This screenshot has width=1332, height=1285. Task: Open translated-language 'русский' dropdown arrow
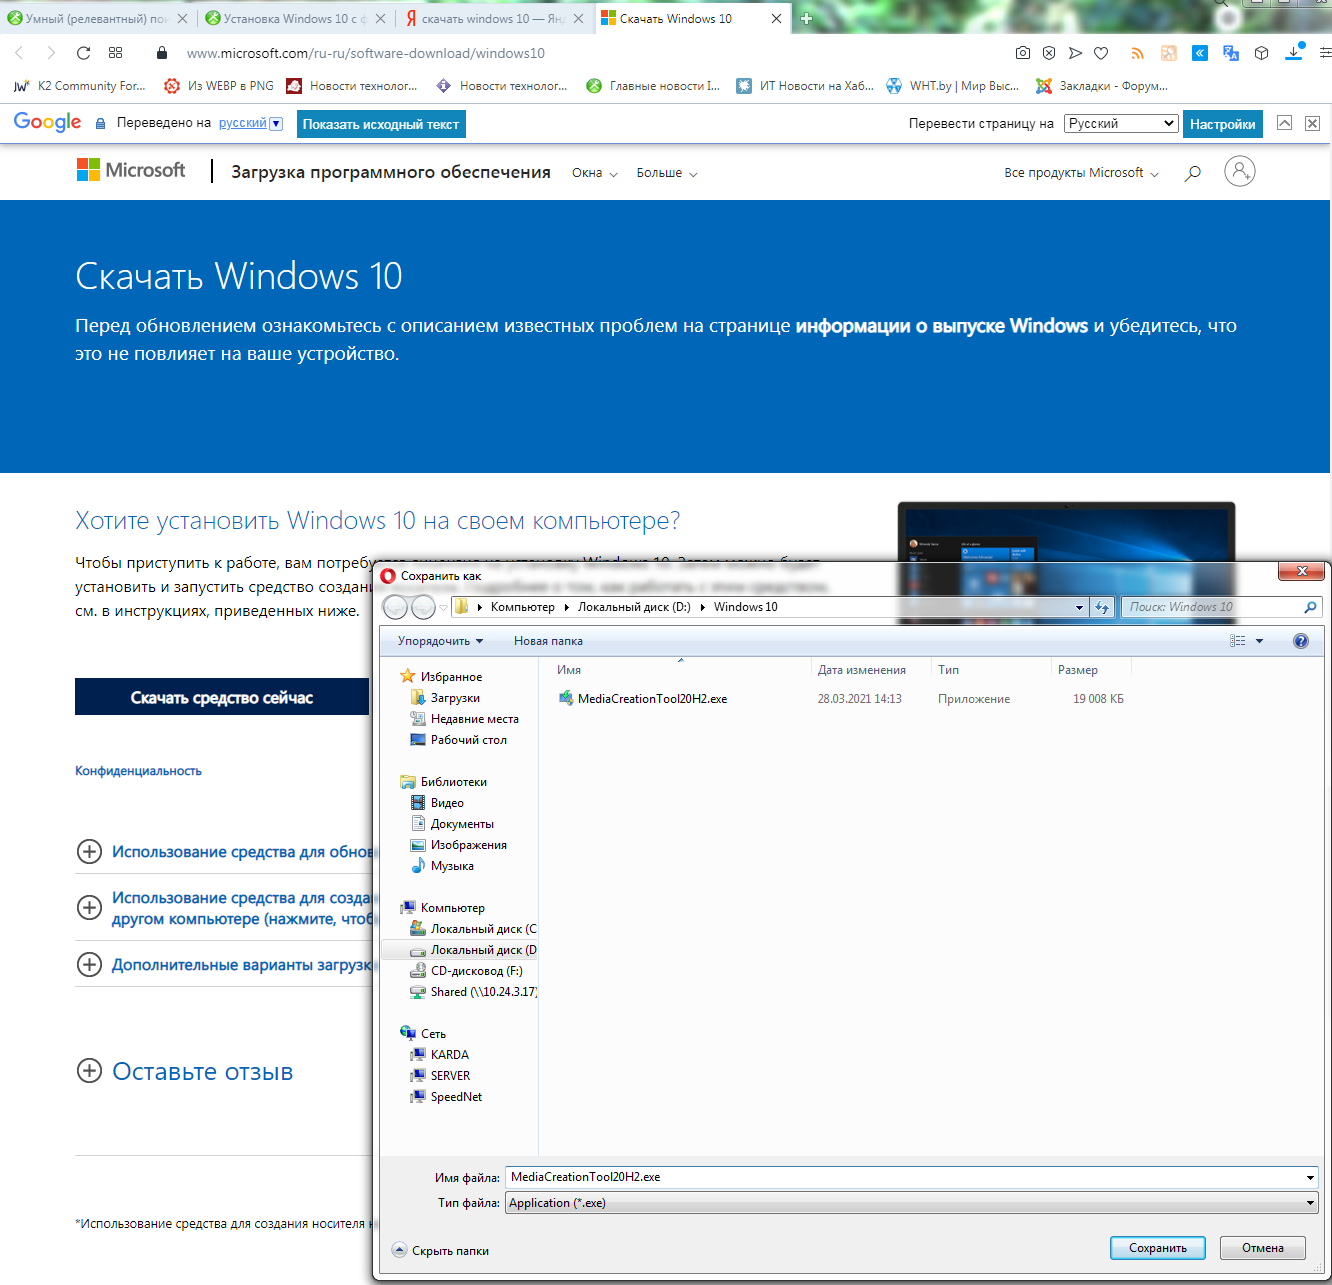click(x=277, y=124)
